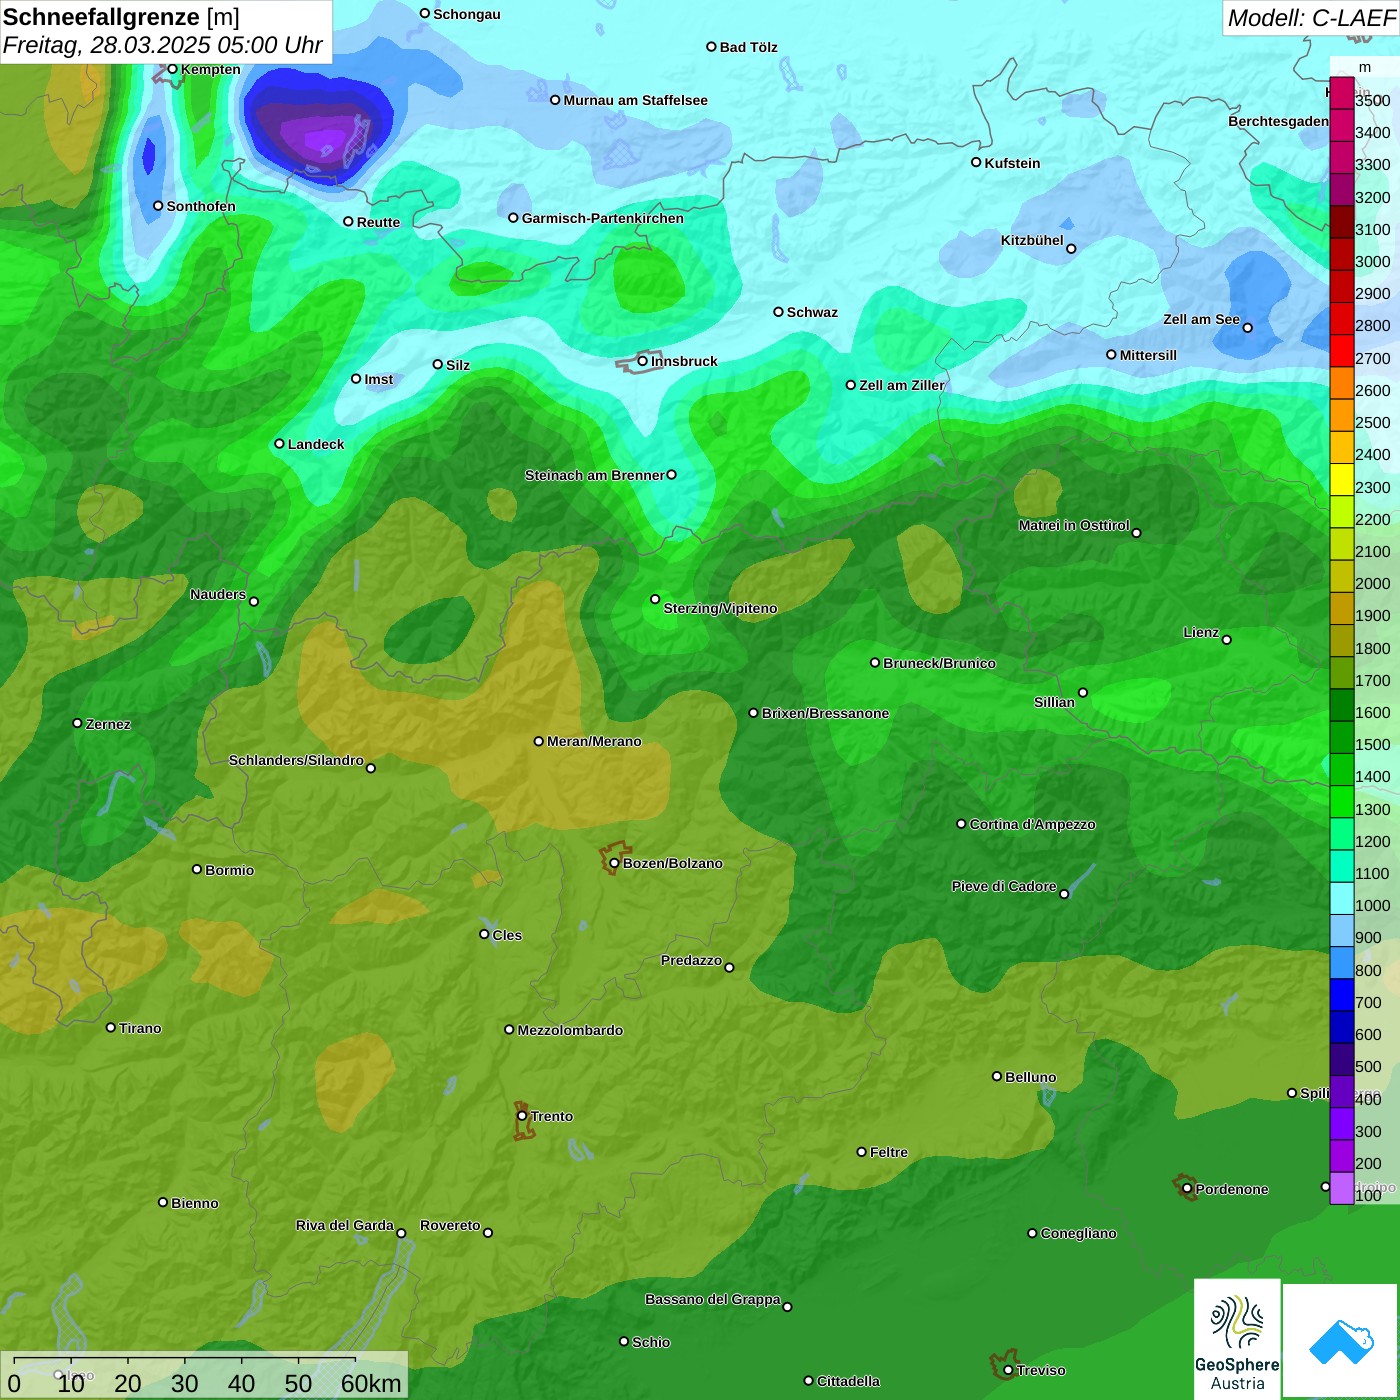1400x1400 pixels.
Task: Click the Bozen/Bolzano city marker
Action: click(614, 863)
